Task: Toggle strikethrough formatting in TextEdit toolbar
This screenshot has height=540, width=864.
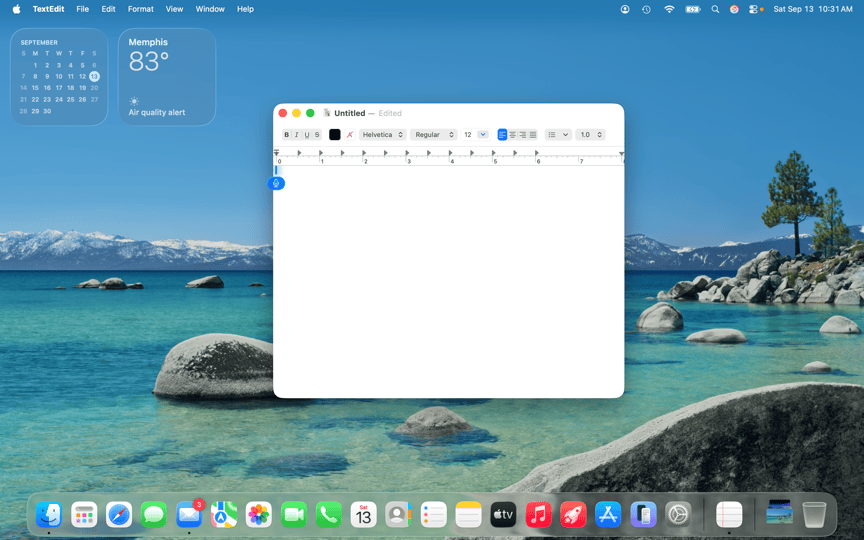Action: [x=317, y=134]
